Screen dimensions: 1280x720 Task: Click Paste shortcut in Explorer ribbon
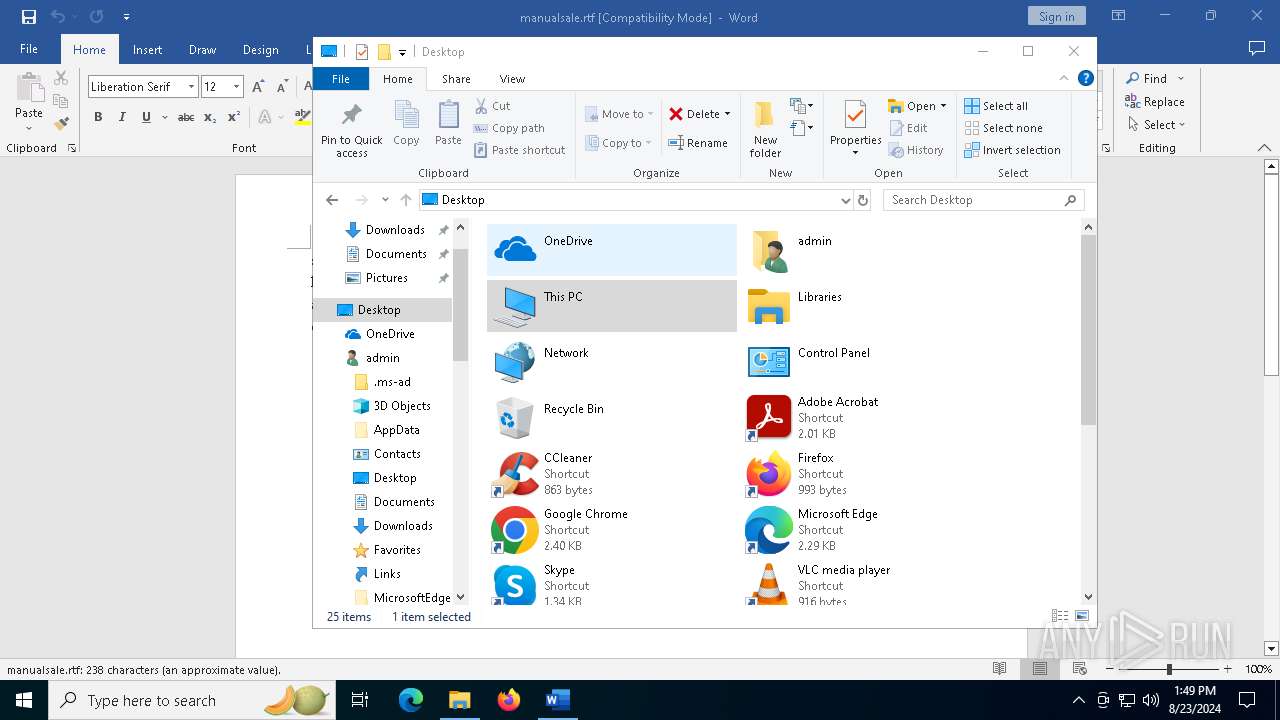[520, 150]
